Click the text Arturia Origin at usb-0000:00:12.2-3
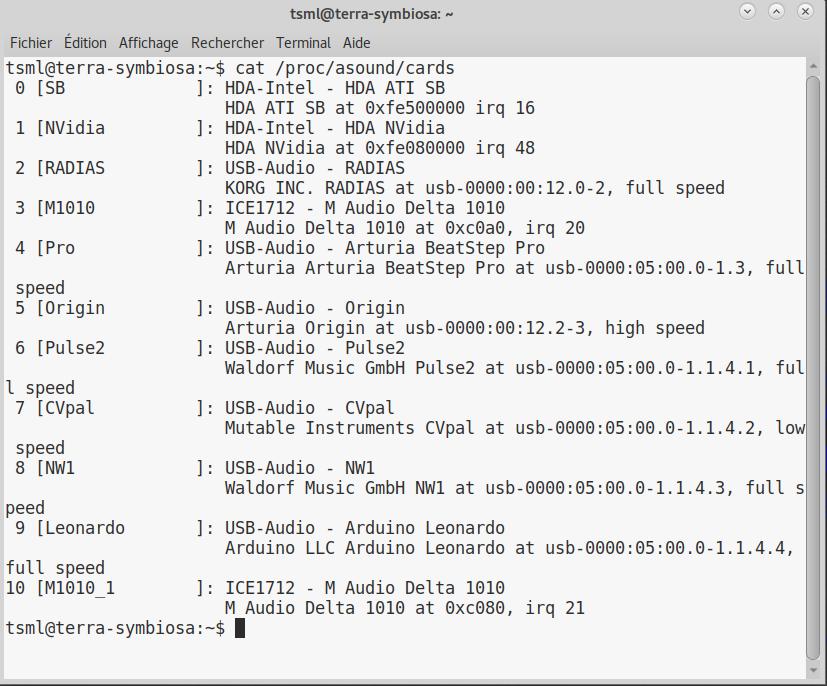The height and width of the screenshot is (686, 827). [x=405, y=328]
